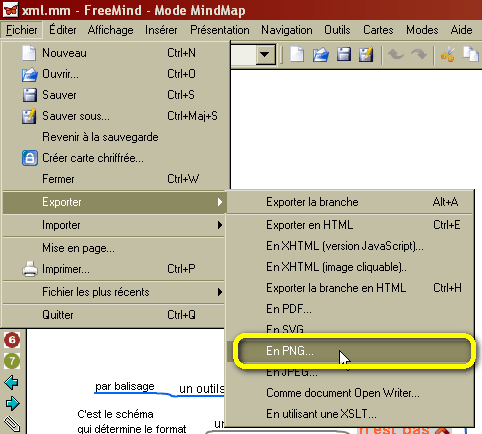Select En XHTML (image cliquable)..
The image size is (482, 434).
pos(350,267)
